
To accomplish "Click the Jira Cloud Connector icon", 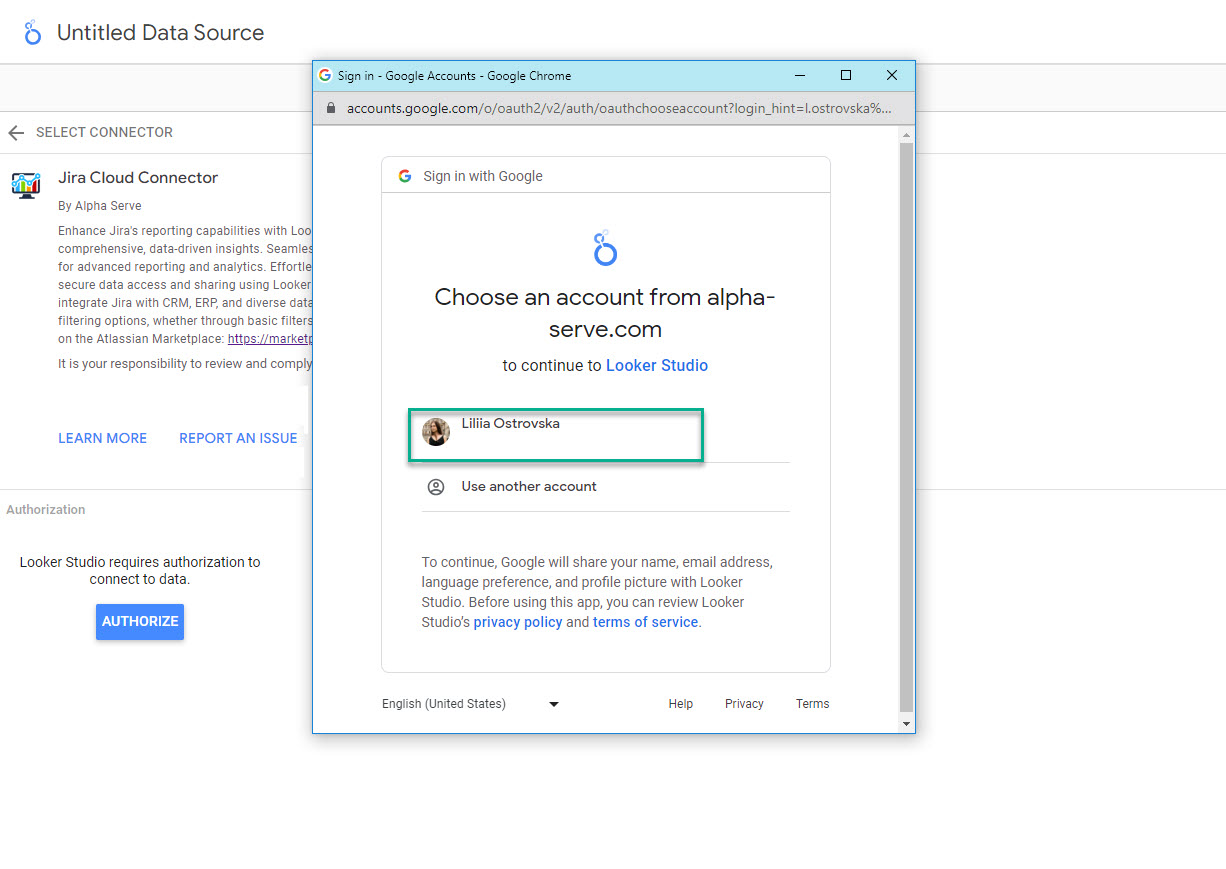I will tap(26, 184).
